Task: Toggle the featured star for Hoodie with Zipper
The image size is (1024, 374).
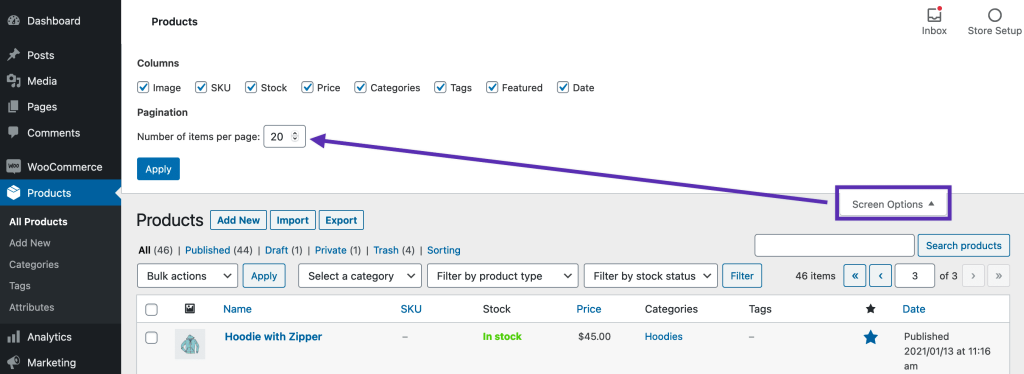Action: [x=870, y=337]
